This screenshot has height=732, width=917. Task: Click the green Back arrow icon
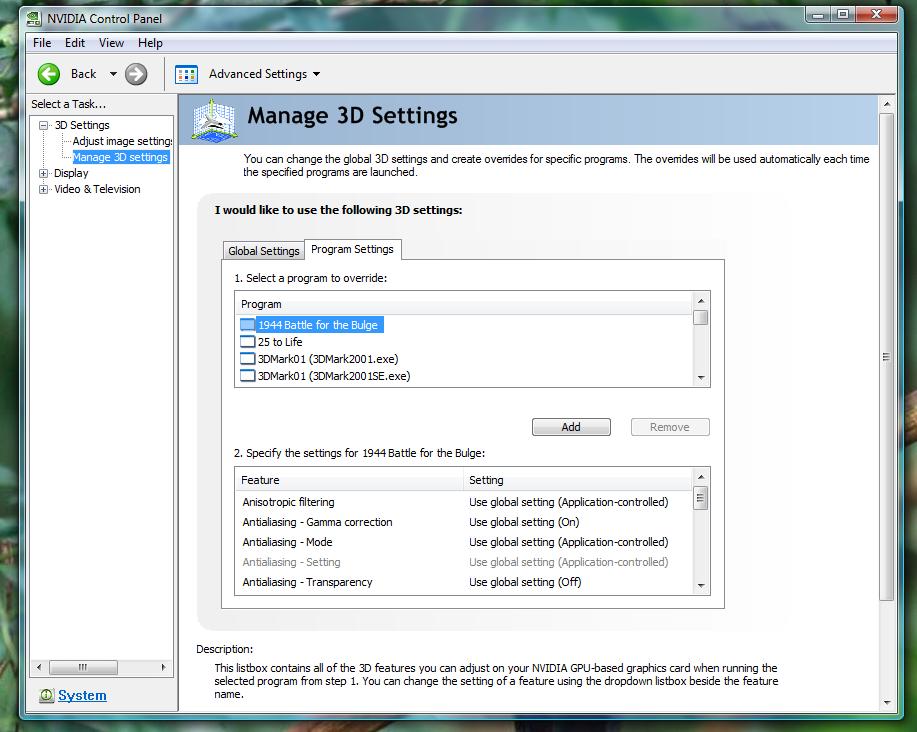point(49,74)
